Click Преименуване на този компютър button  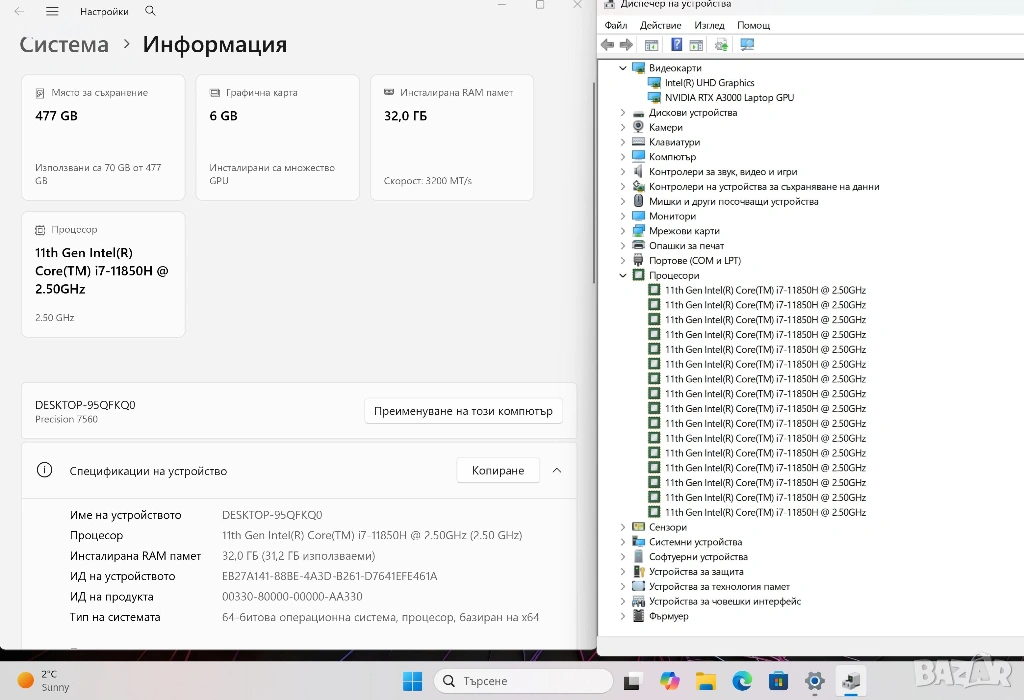pyautogui.click(x=463, y=411)
